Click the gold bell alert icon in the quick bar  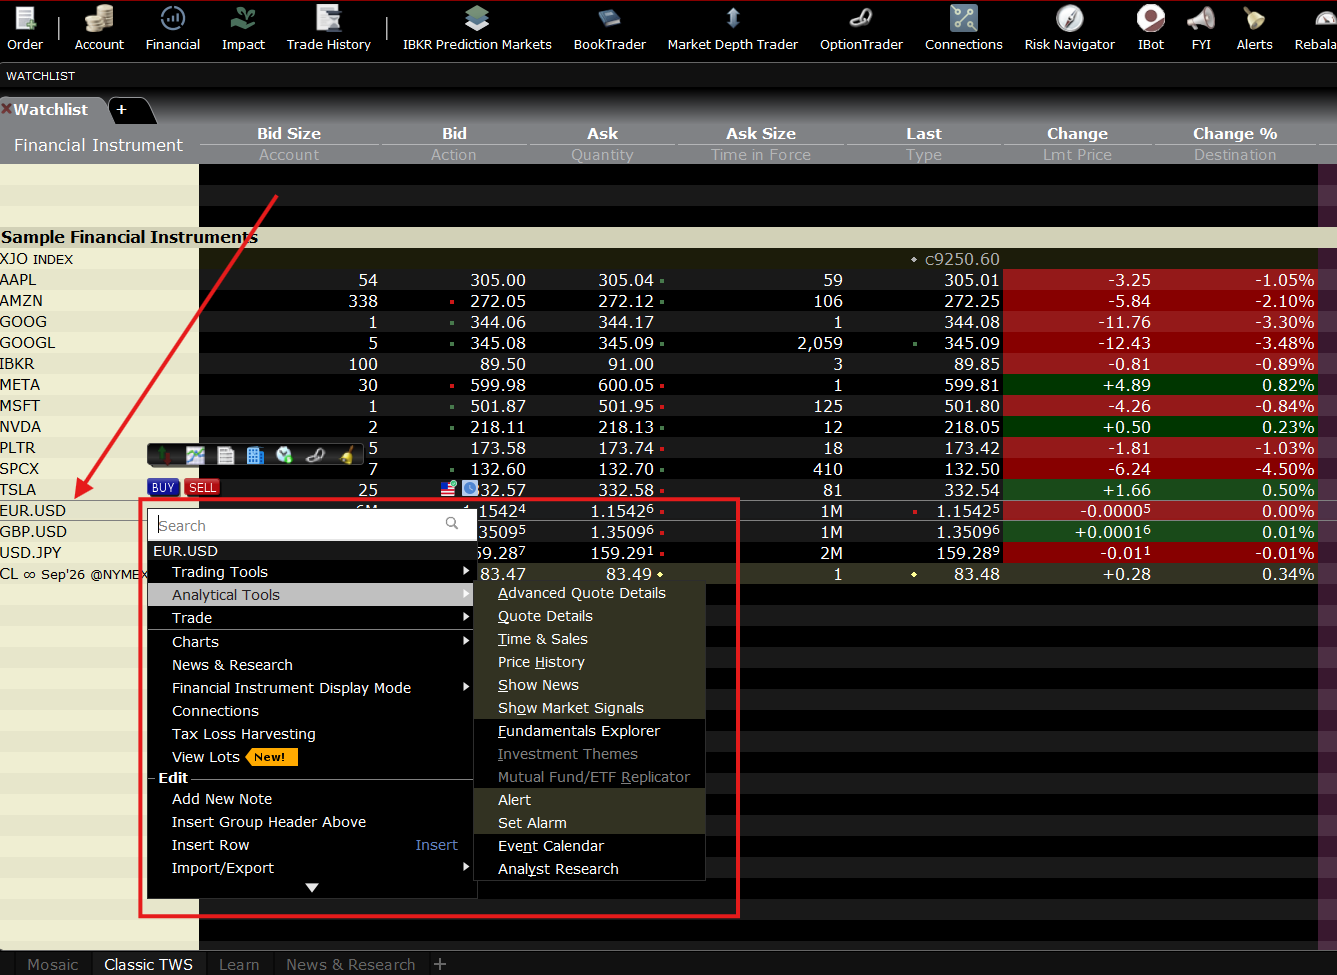pyautogui.click(x=346, y=456)
